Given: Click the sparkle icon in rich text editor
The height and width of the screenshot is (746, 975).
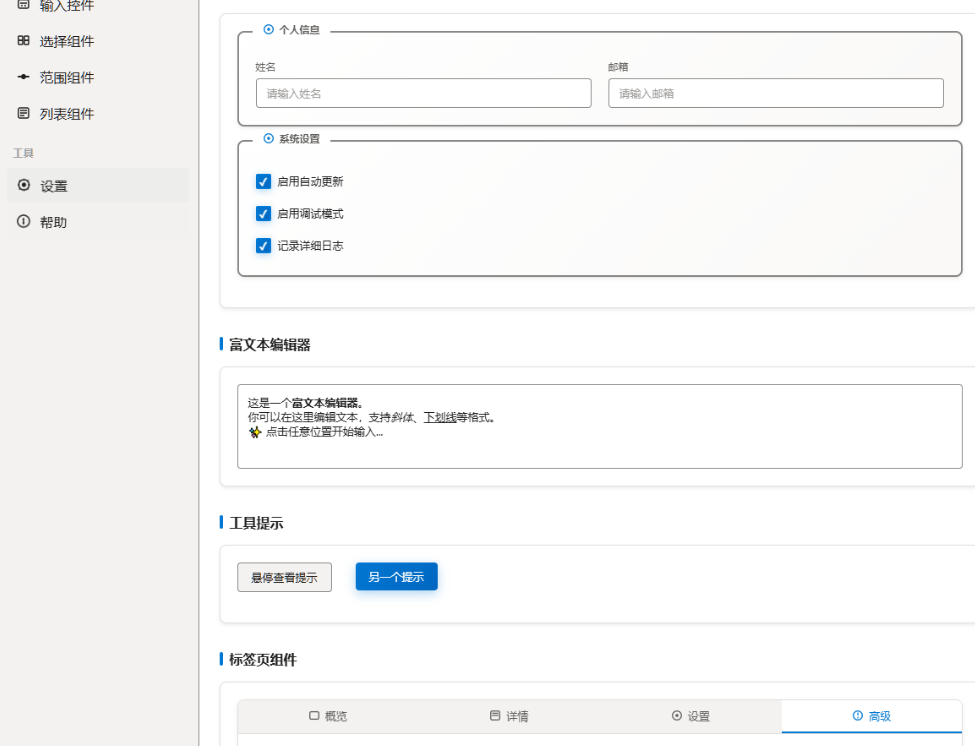Looking at the screenshot, I should tap(255, 432).
